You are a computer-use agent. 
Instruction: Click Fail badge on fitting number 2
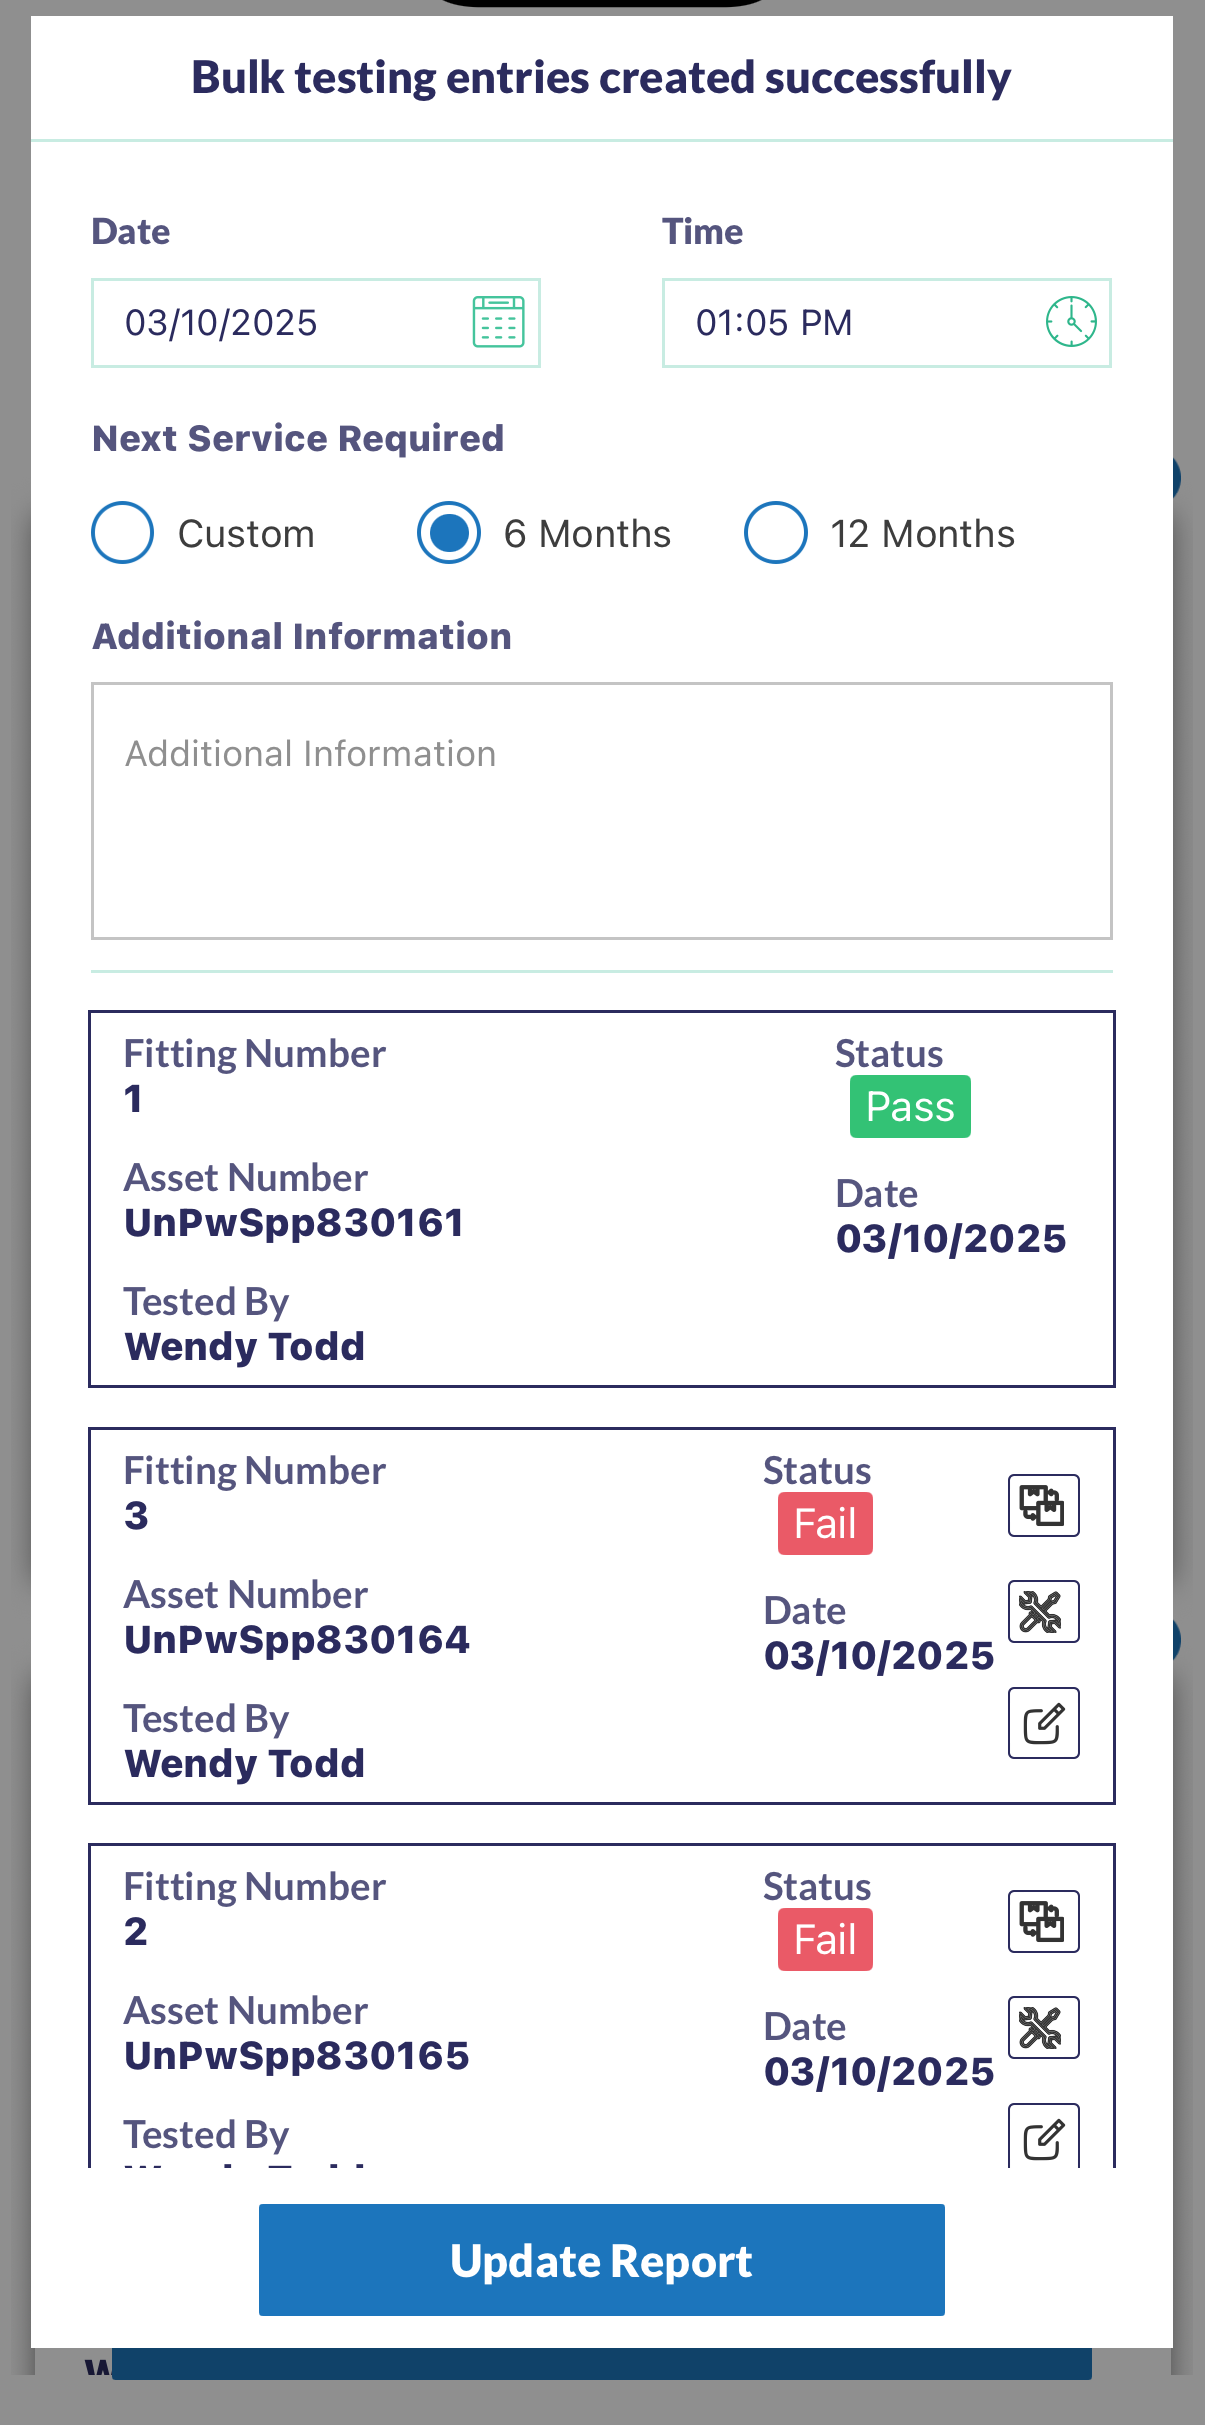pyautogui.click(x=825, y=1940)
